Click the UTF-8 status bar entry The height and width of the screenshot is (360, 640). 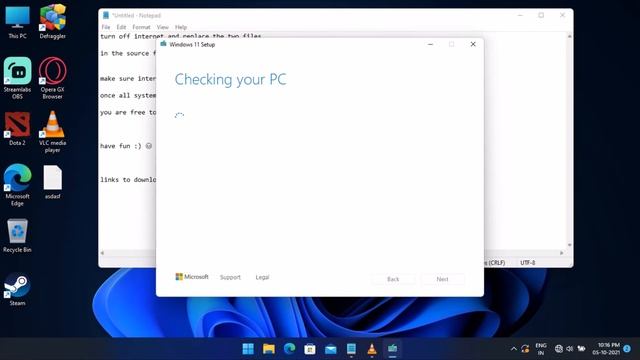click(x=527, y=262)
